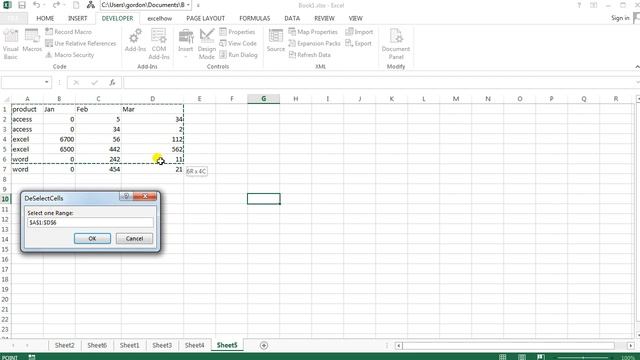Viewport: 640px width, 360px height.
Task: Click Expansion Packs
Action: (x=314, y=43)
